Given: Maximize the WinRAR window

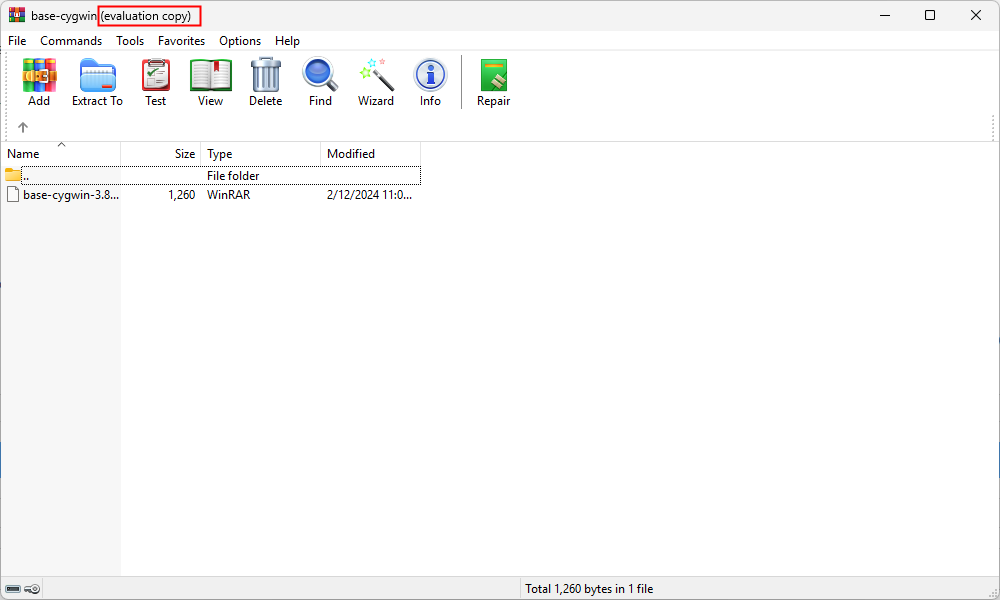Looking at the screenshot, I should coord(930,15).
